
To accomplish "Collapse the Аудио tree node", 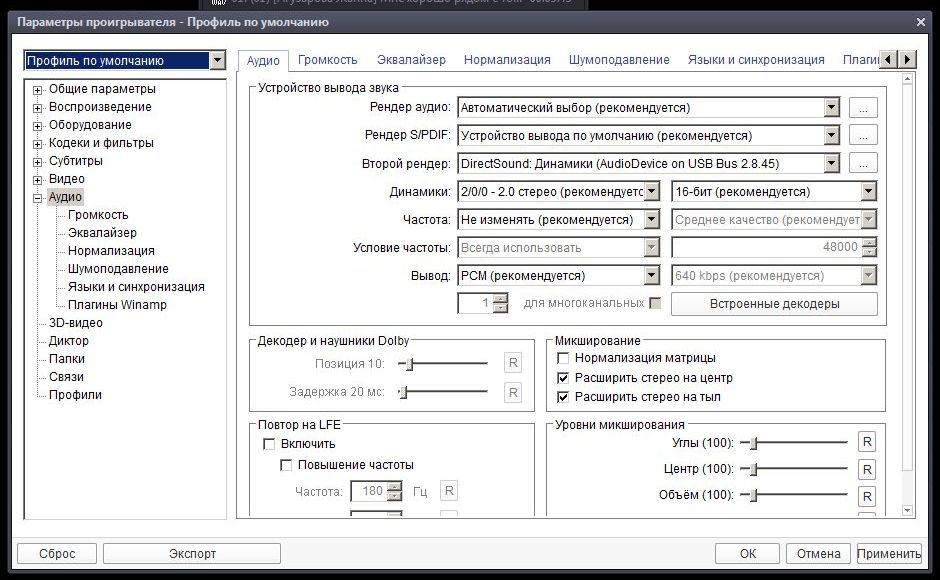I will (38, 198).
